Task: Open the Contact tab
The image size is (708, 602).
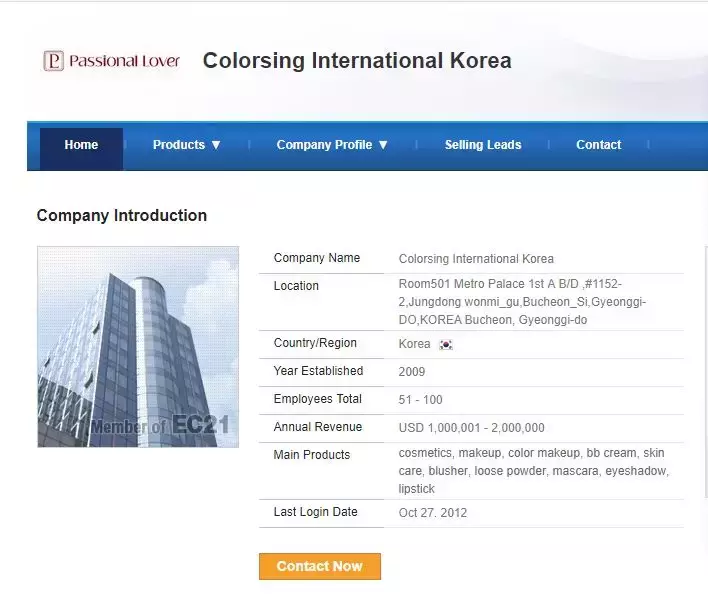Action: (x=598, y=145)
